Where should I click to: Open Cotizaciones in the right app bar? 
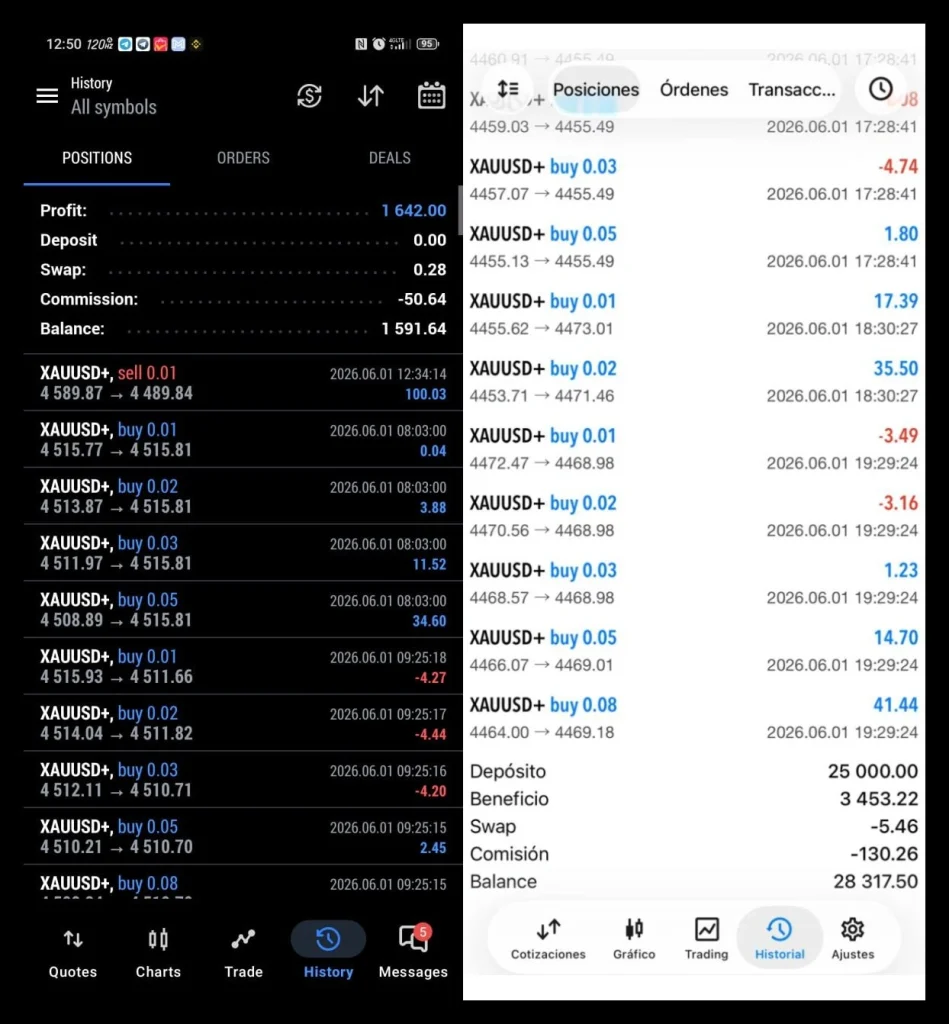(x=548, y=939)
